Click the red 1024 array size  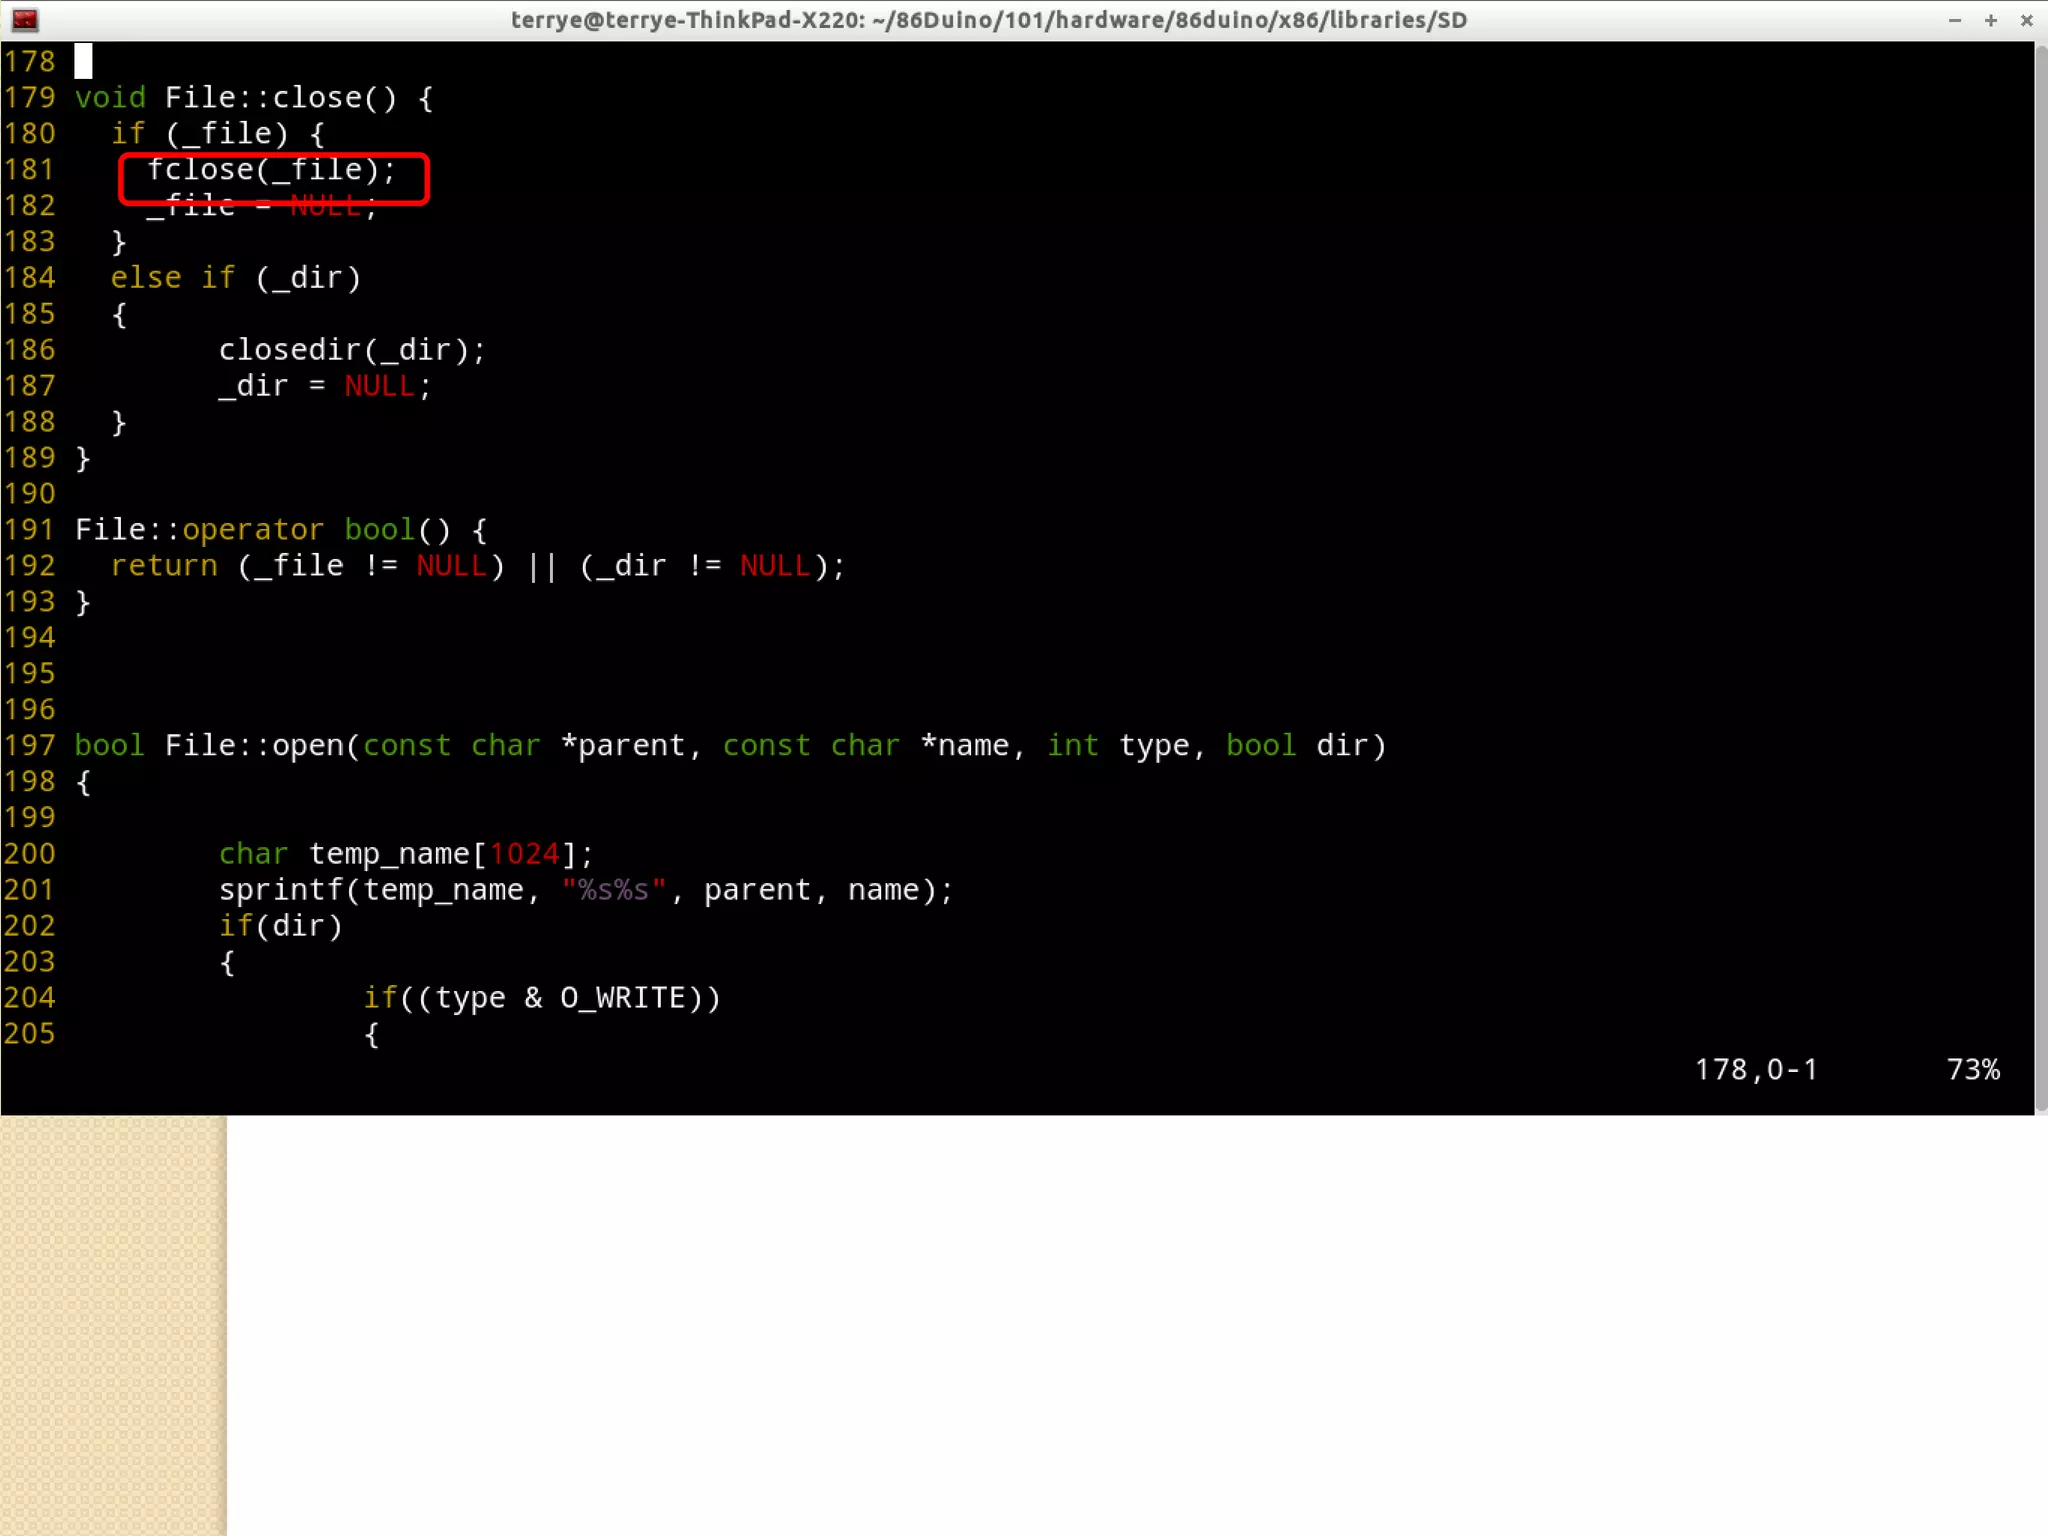pos(524,853)
